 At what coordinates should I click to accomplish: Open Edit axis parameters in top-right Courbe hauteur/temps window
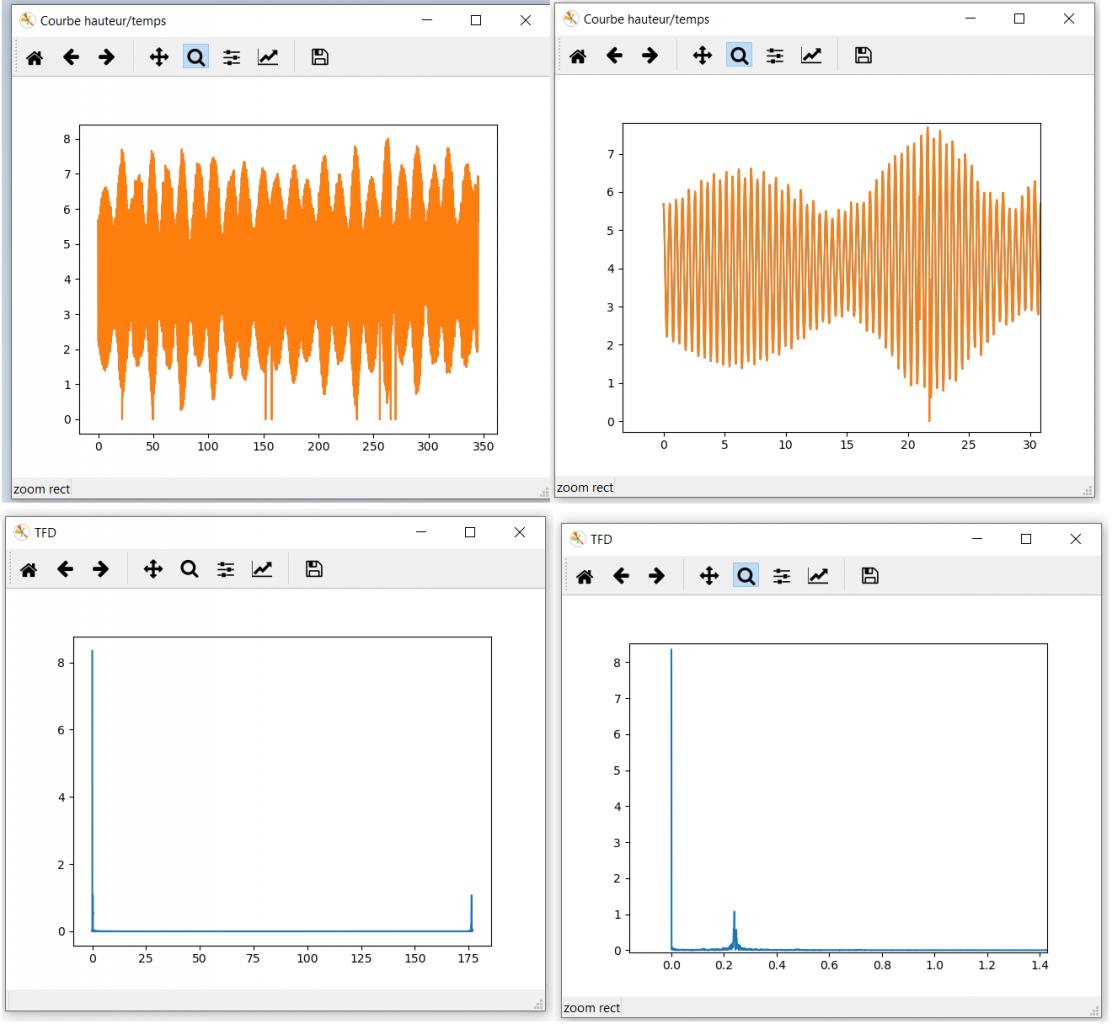coord(811,56)
